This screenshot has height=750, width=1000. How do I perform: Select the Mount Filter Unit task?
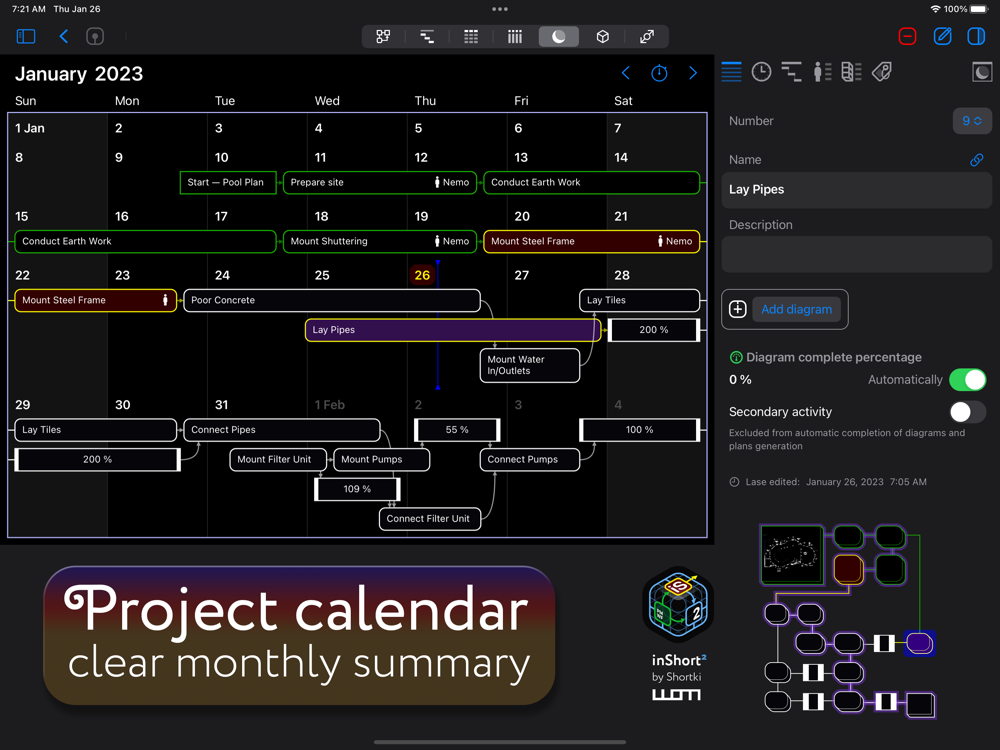click(x=278, y=459)
